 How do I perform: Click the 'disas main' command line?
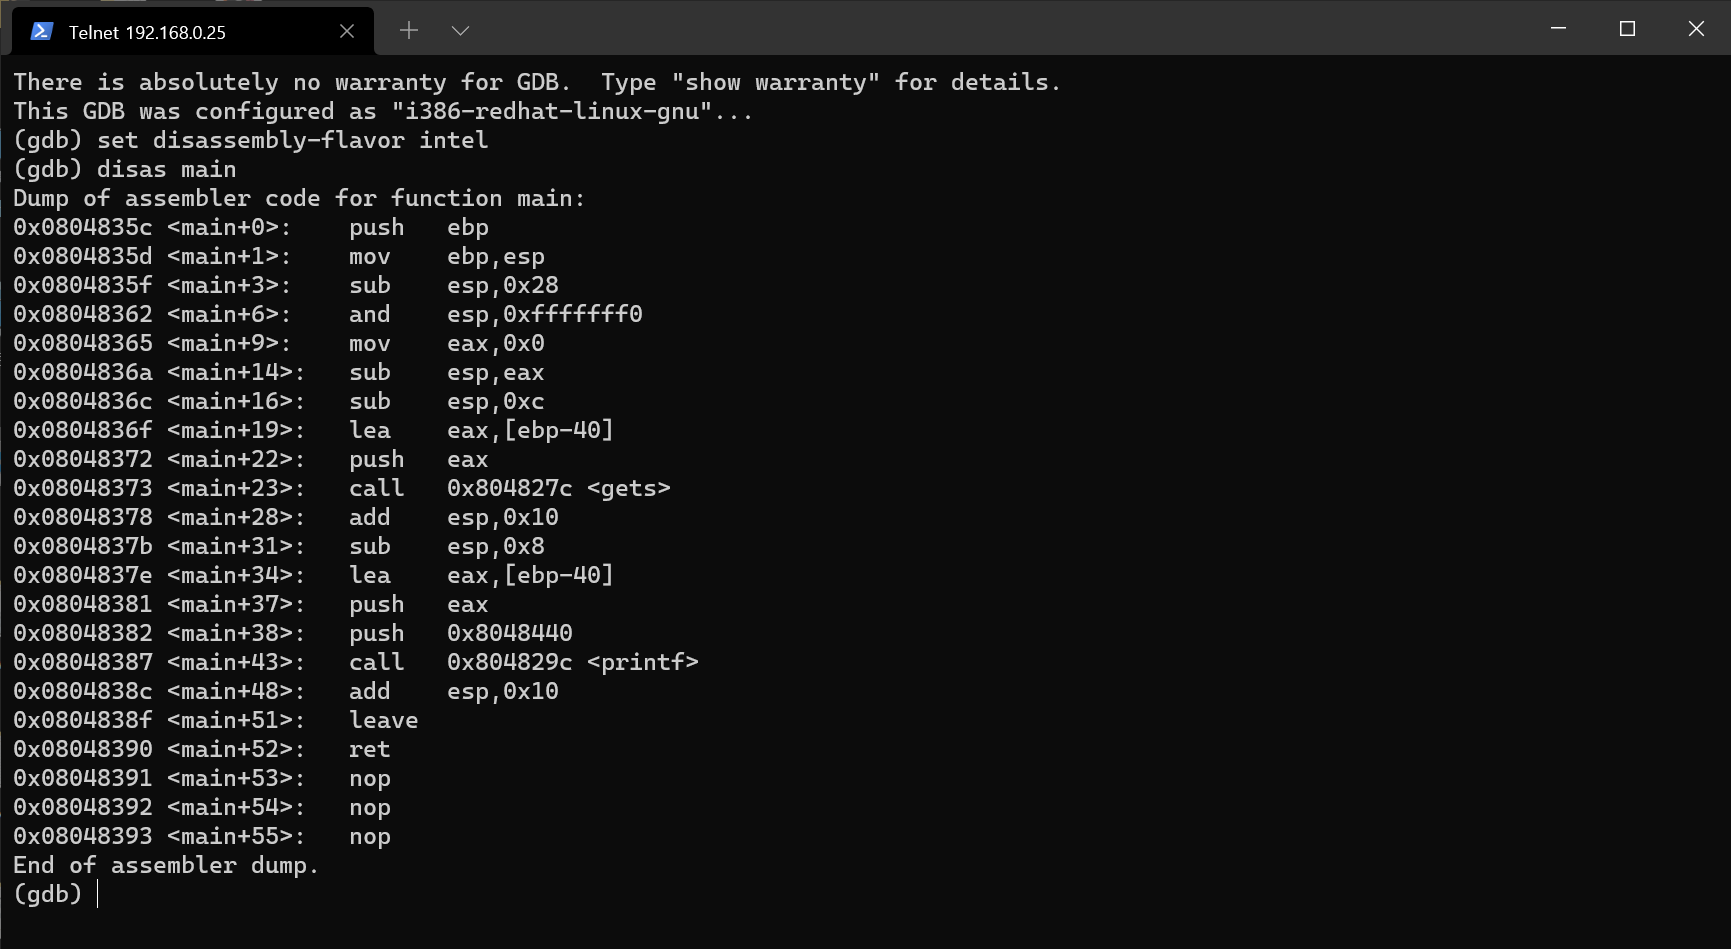tap(125, 169)
